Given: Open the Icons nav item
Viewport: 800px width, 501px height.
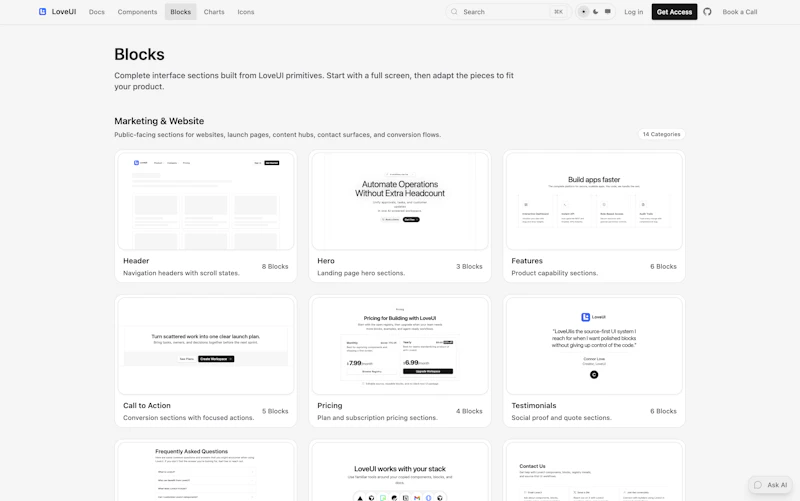Looking at the screenshot, I should [245, 12].
